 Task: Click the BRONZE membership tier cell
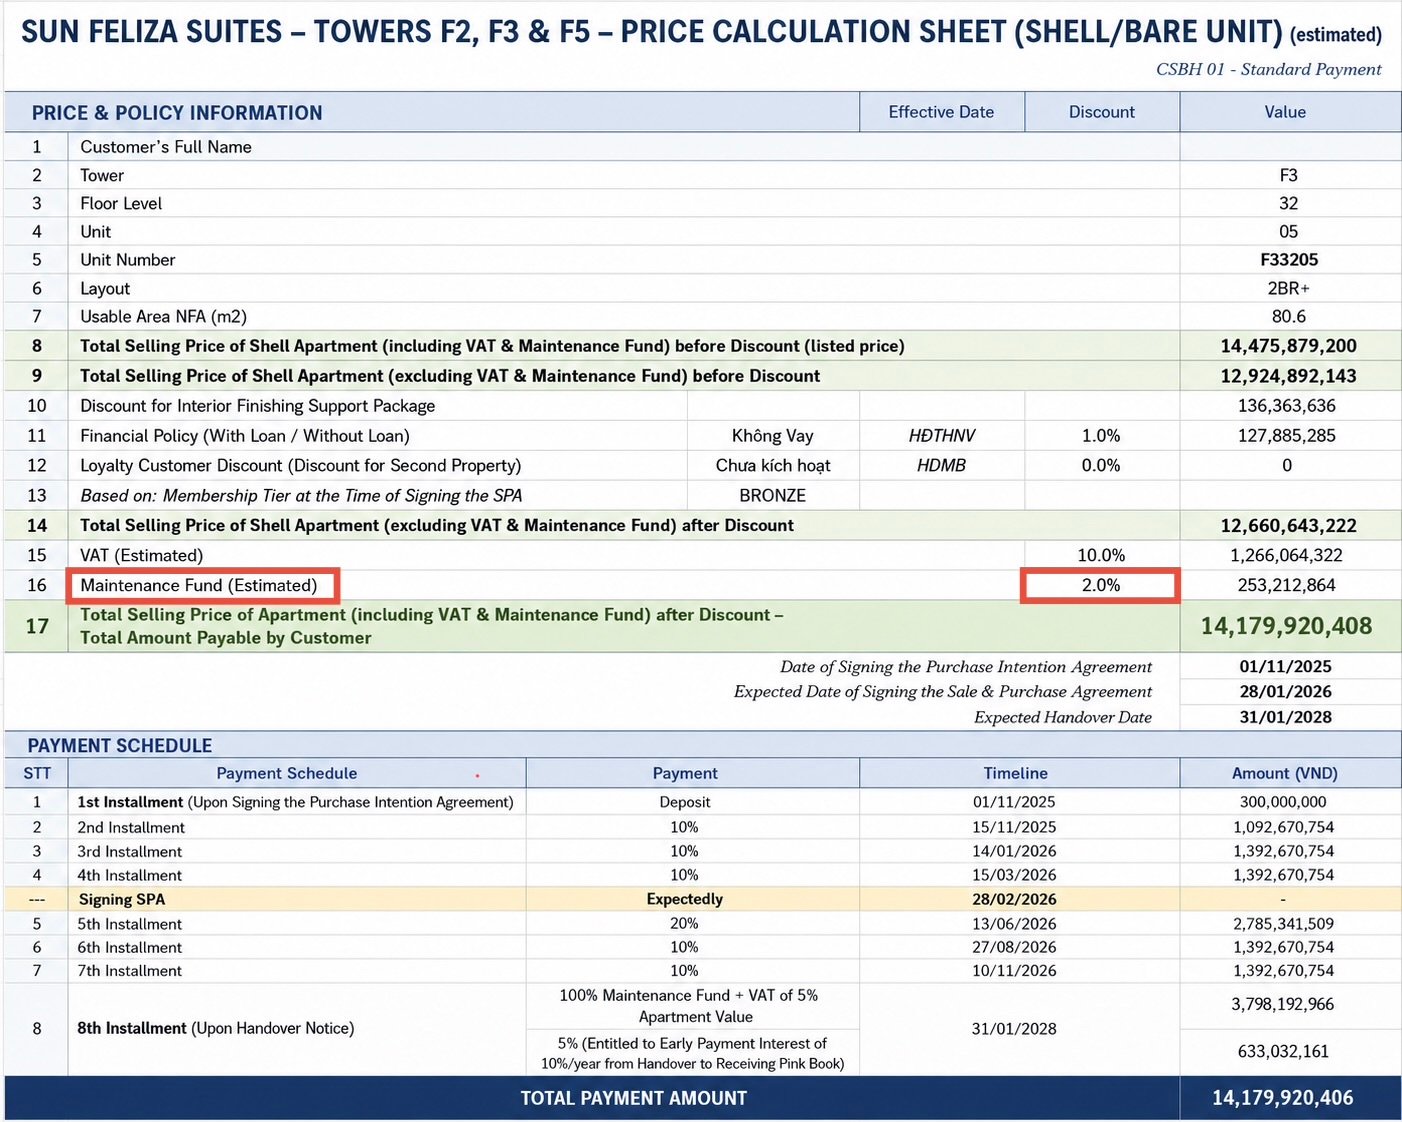773,496
